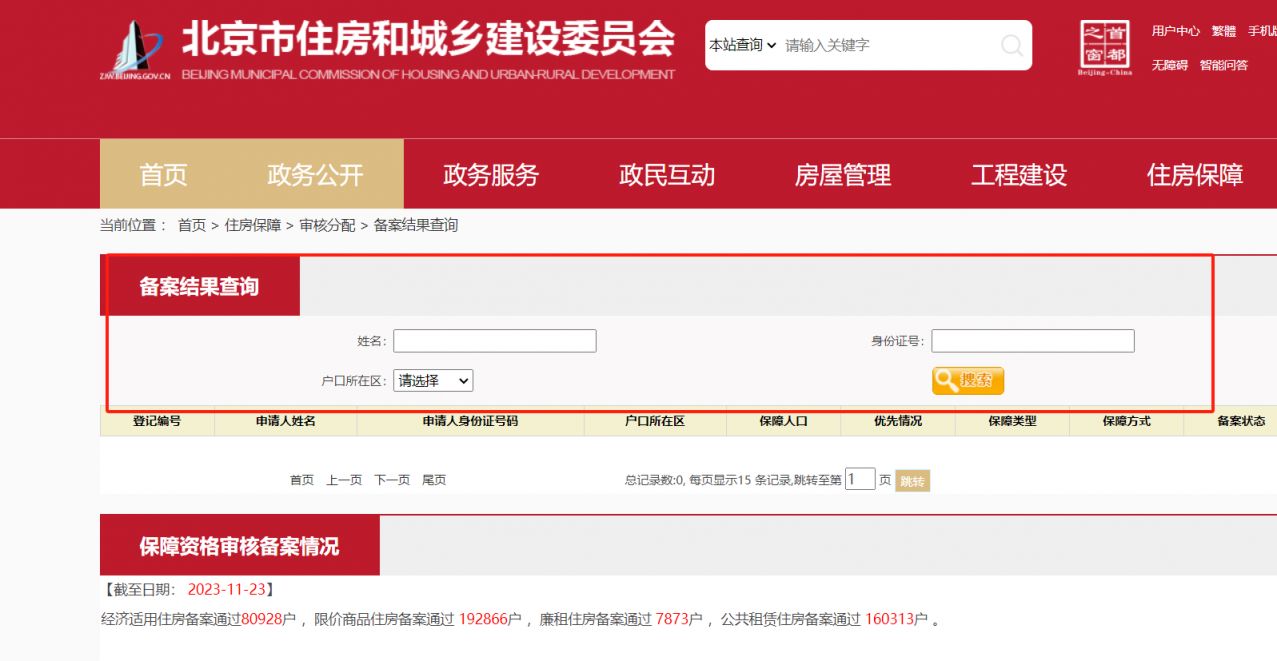Image resolution: width=1277 pixels, height=661 pixels.
Task: Click the 申请人身份证号码 column header
Action: coord(470,421)
